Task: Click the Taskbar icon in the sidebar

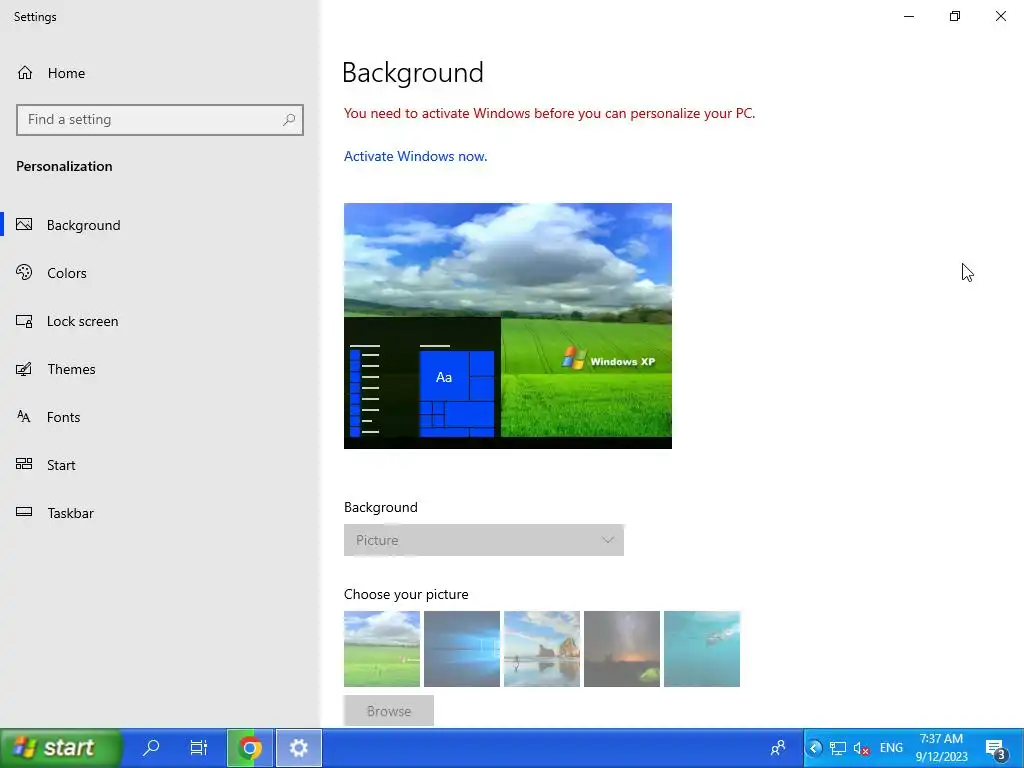Action: click(24, 512)
